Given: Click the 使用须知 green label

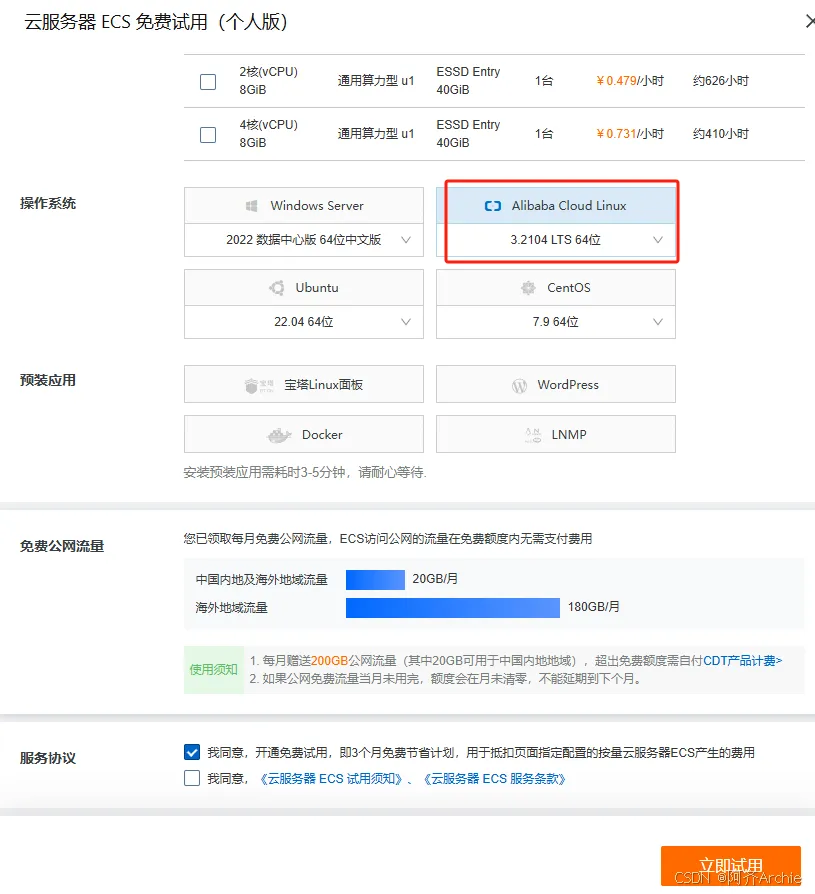Looking at the screenshot, I should click(214, 669).
